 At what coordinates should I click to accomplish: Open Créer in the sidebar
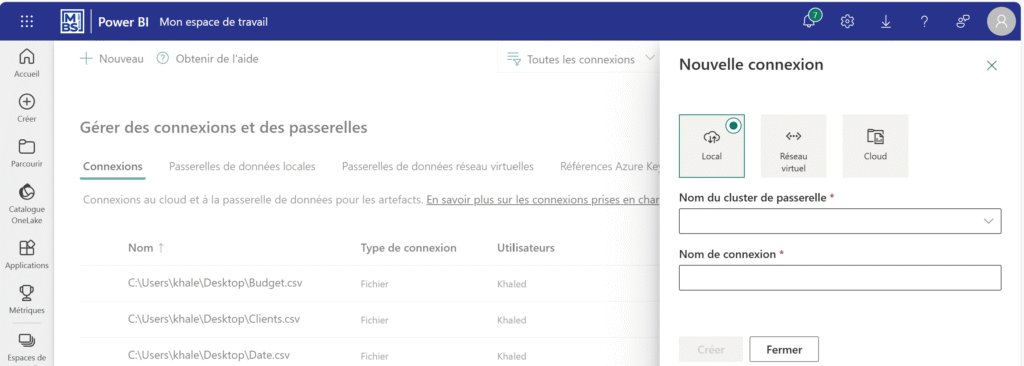click(x=27, y=108)
